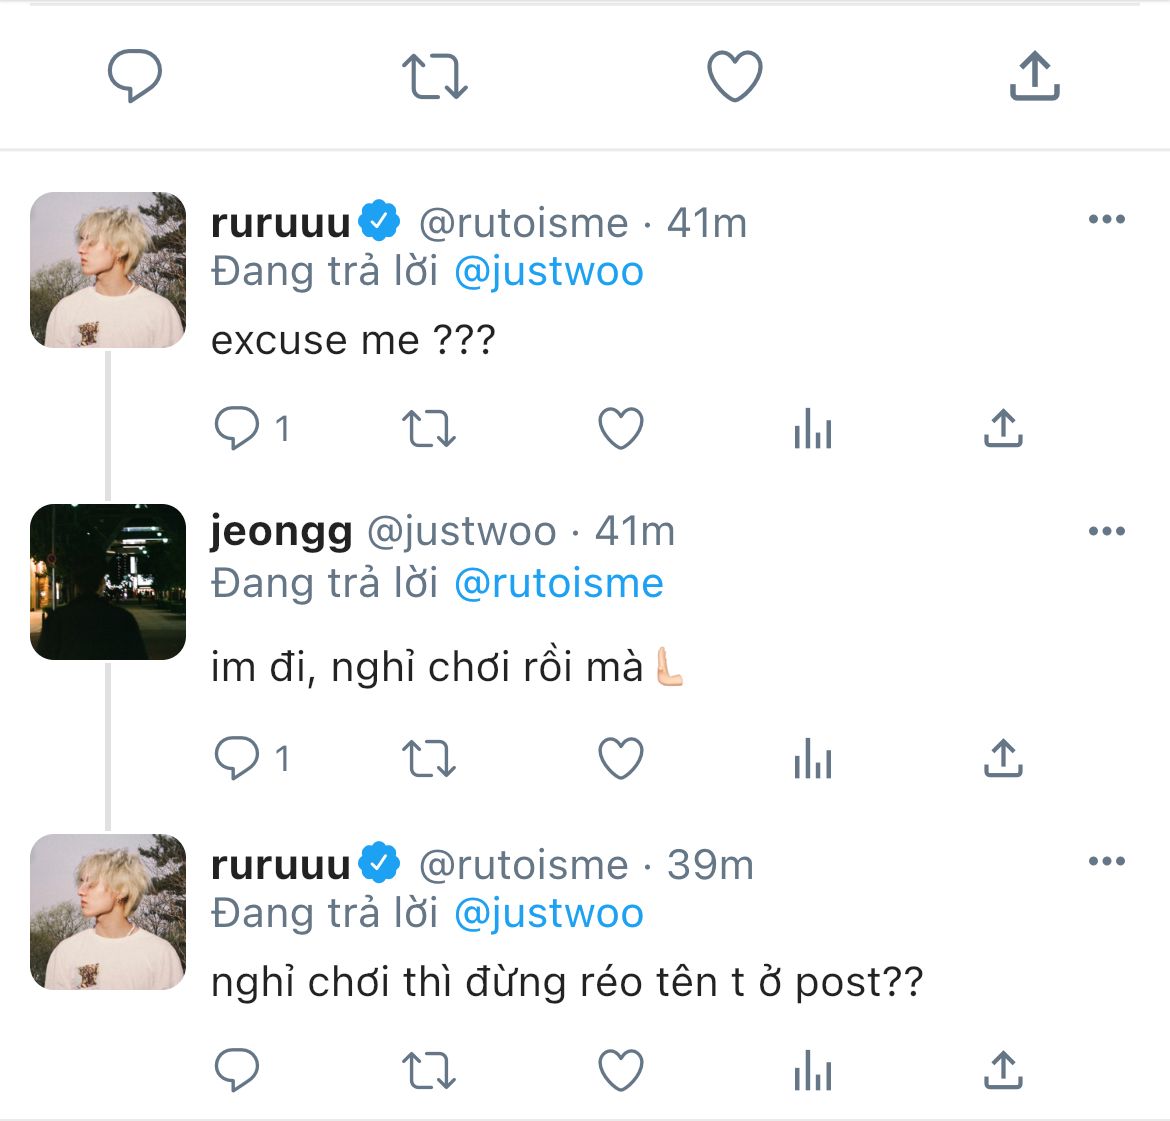Like the 'excuse me ???' tweet
This screenshot has height=1121, width=1170.
coord(621,428)
